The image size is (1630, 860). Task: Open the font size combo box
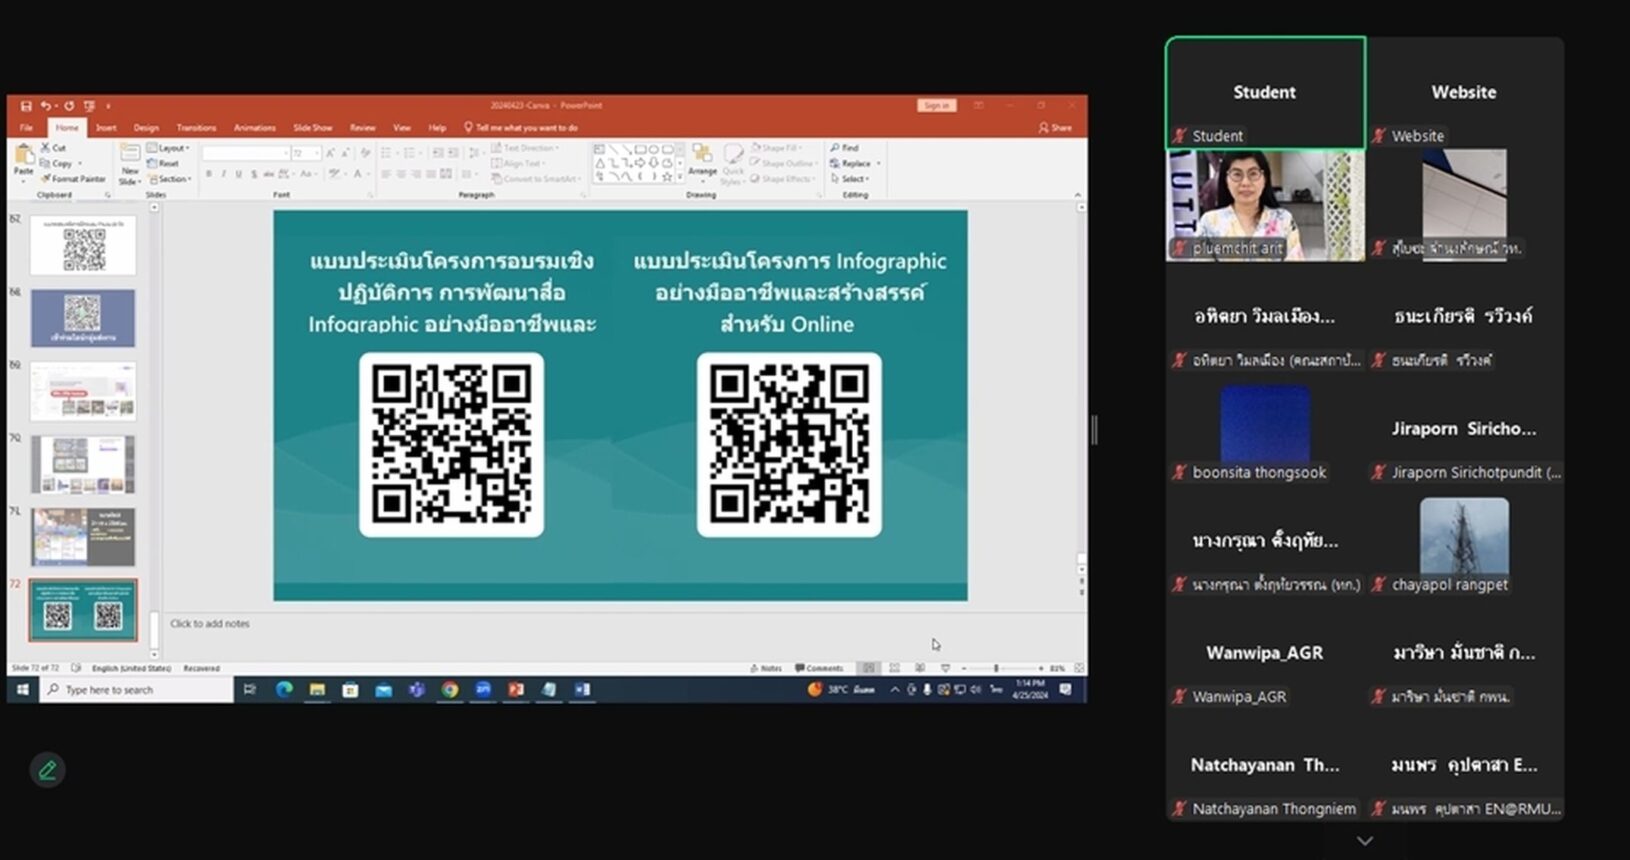coord(306,153)
